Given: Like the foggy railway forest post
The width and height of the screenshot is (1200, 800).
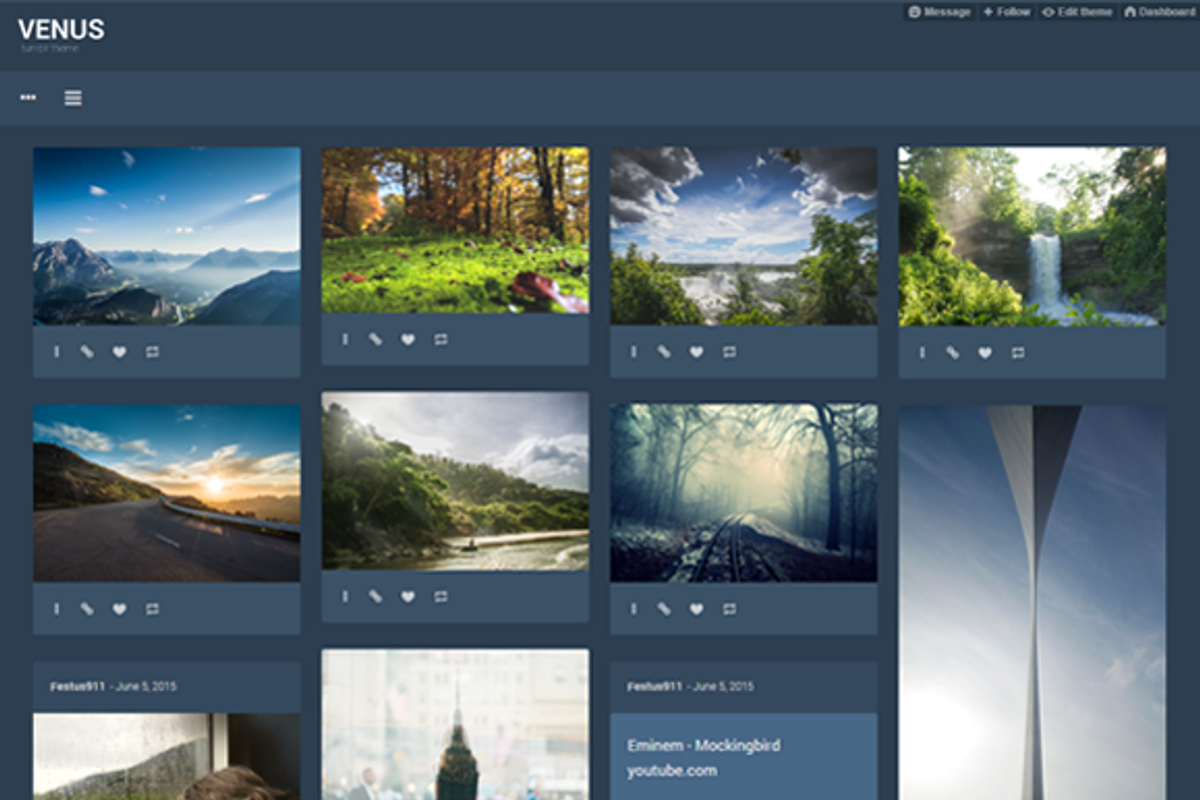Looking at the screenshot, I should click(696, 609).
